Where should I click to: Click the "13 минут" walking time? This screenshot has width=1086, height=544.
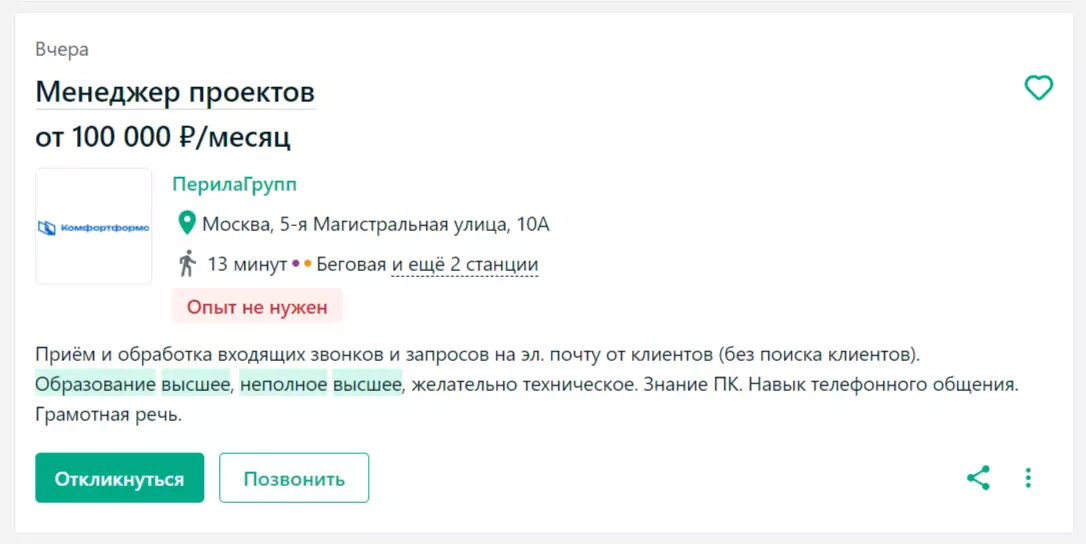pos(246,265)
